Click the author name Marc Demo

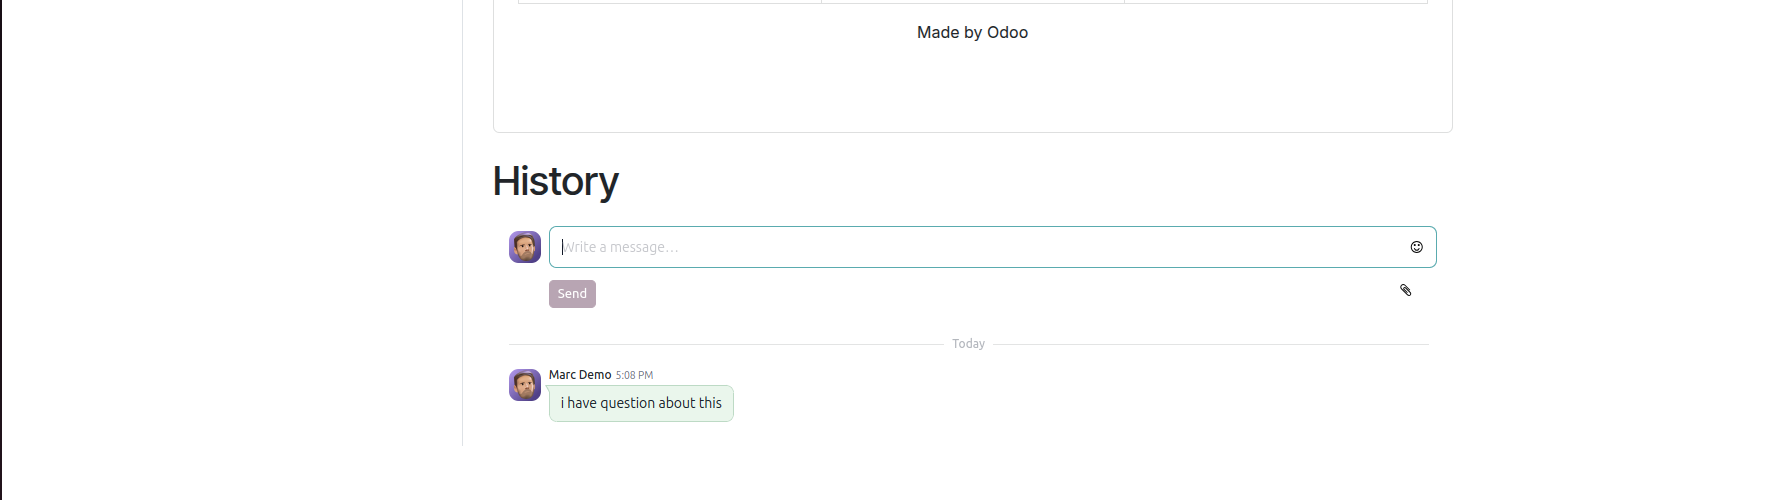coord(580,375)
